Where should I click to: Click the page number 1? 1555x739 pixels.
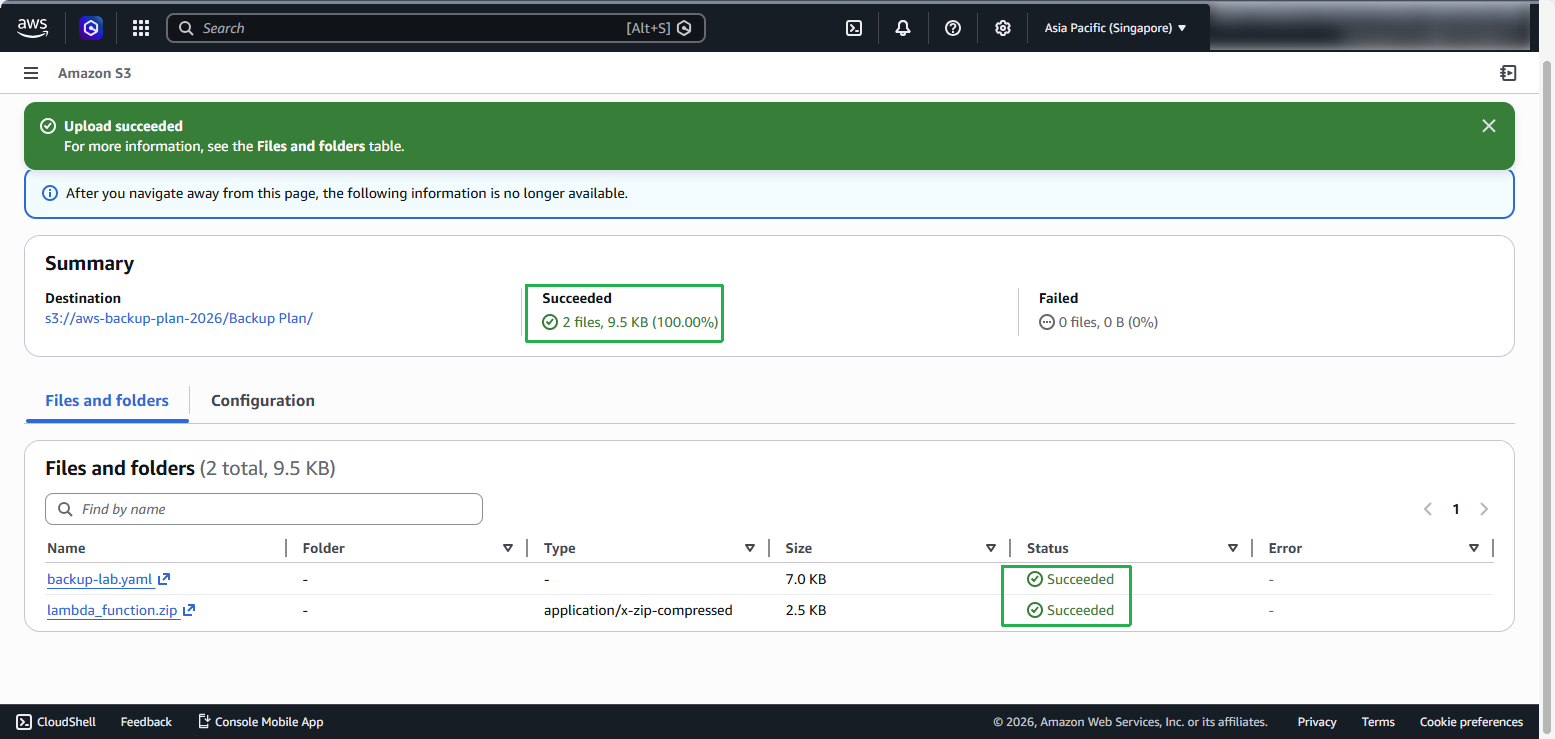(1456, 509)
